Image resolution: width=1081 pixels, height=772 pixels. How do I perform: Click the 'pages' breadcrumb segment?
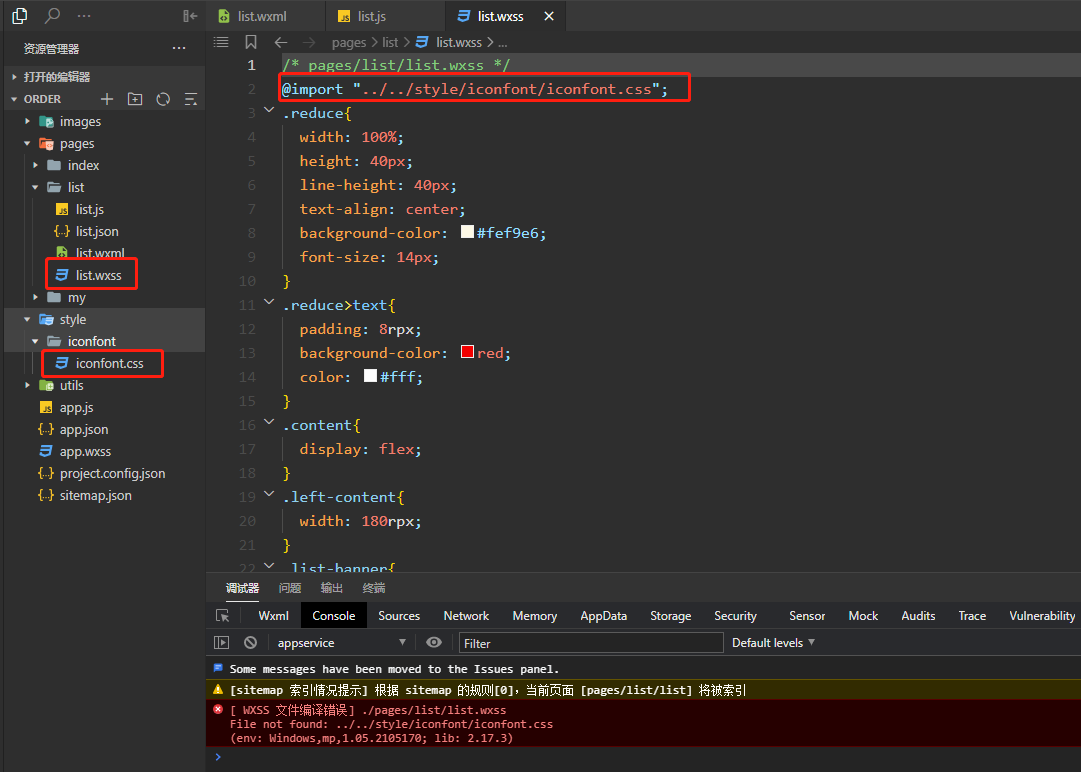point(349,42)
